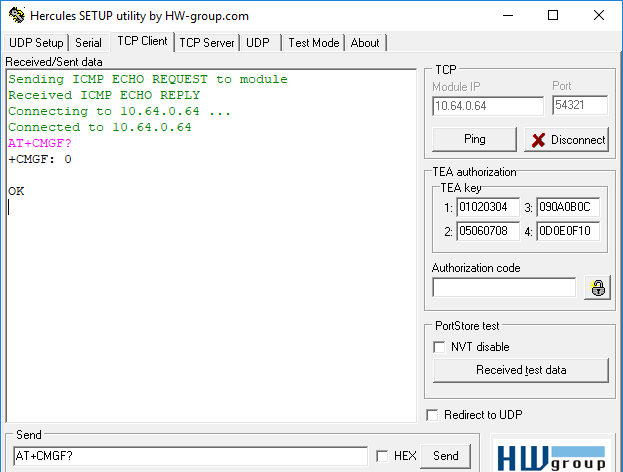The image size is (623, 472).
Task: Maximize the Hercules window
Action: tap(553, 15)
